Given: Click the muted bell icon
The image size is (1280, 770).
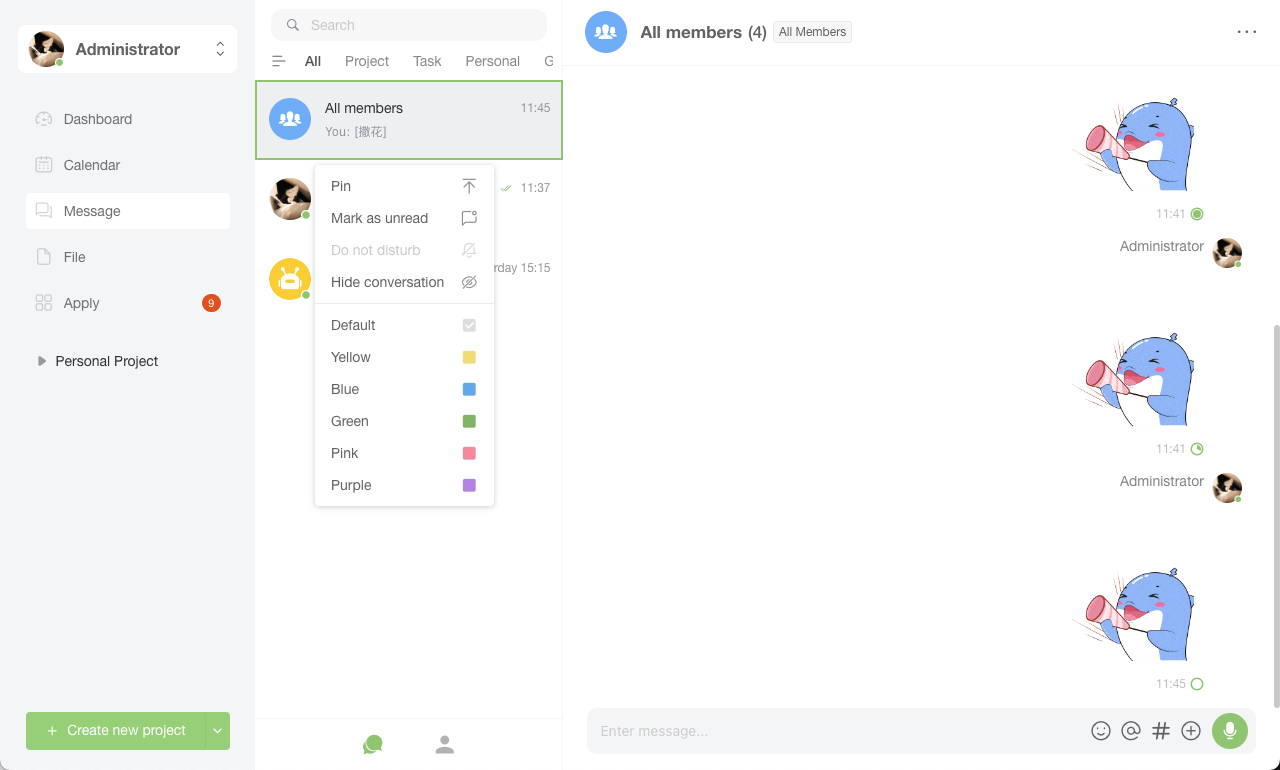Looking at the screenshot, I should click(x=469, y=250).
